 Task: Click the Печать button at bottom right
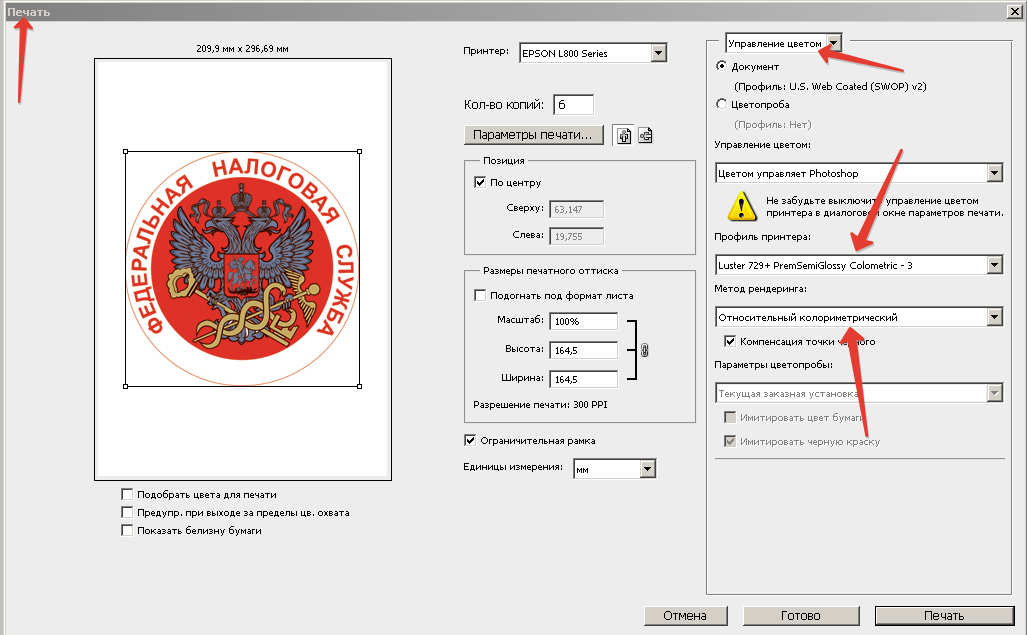click(x=944, y=616)
